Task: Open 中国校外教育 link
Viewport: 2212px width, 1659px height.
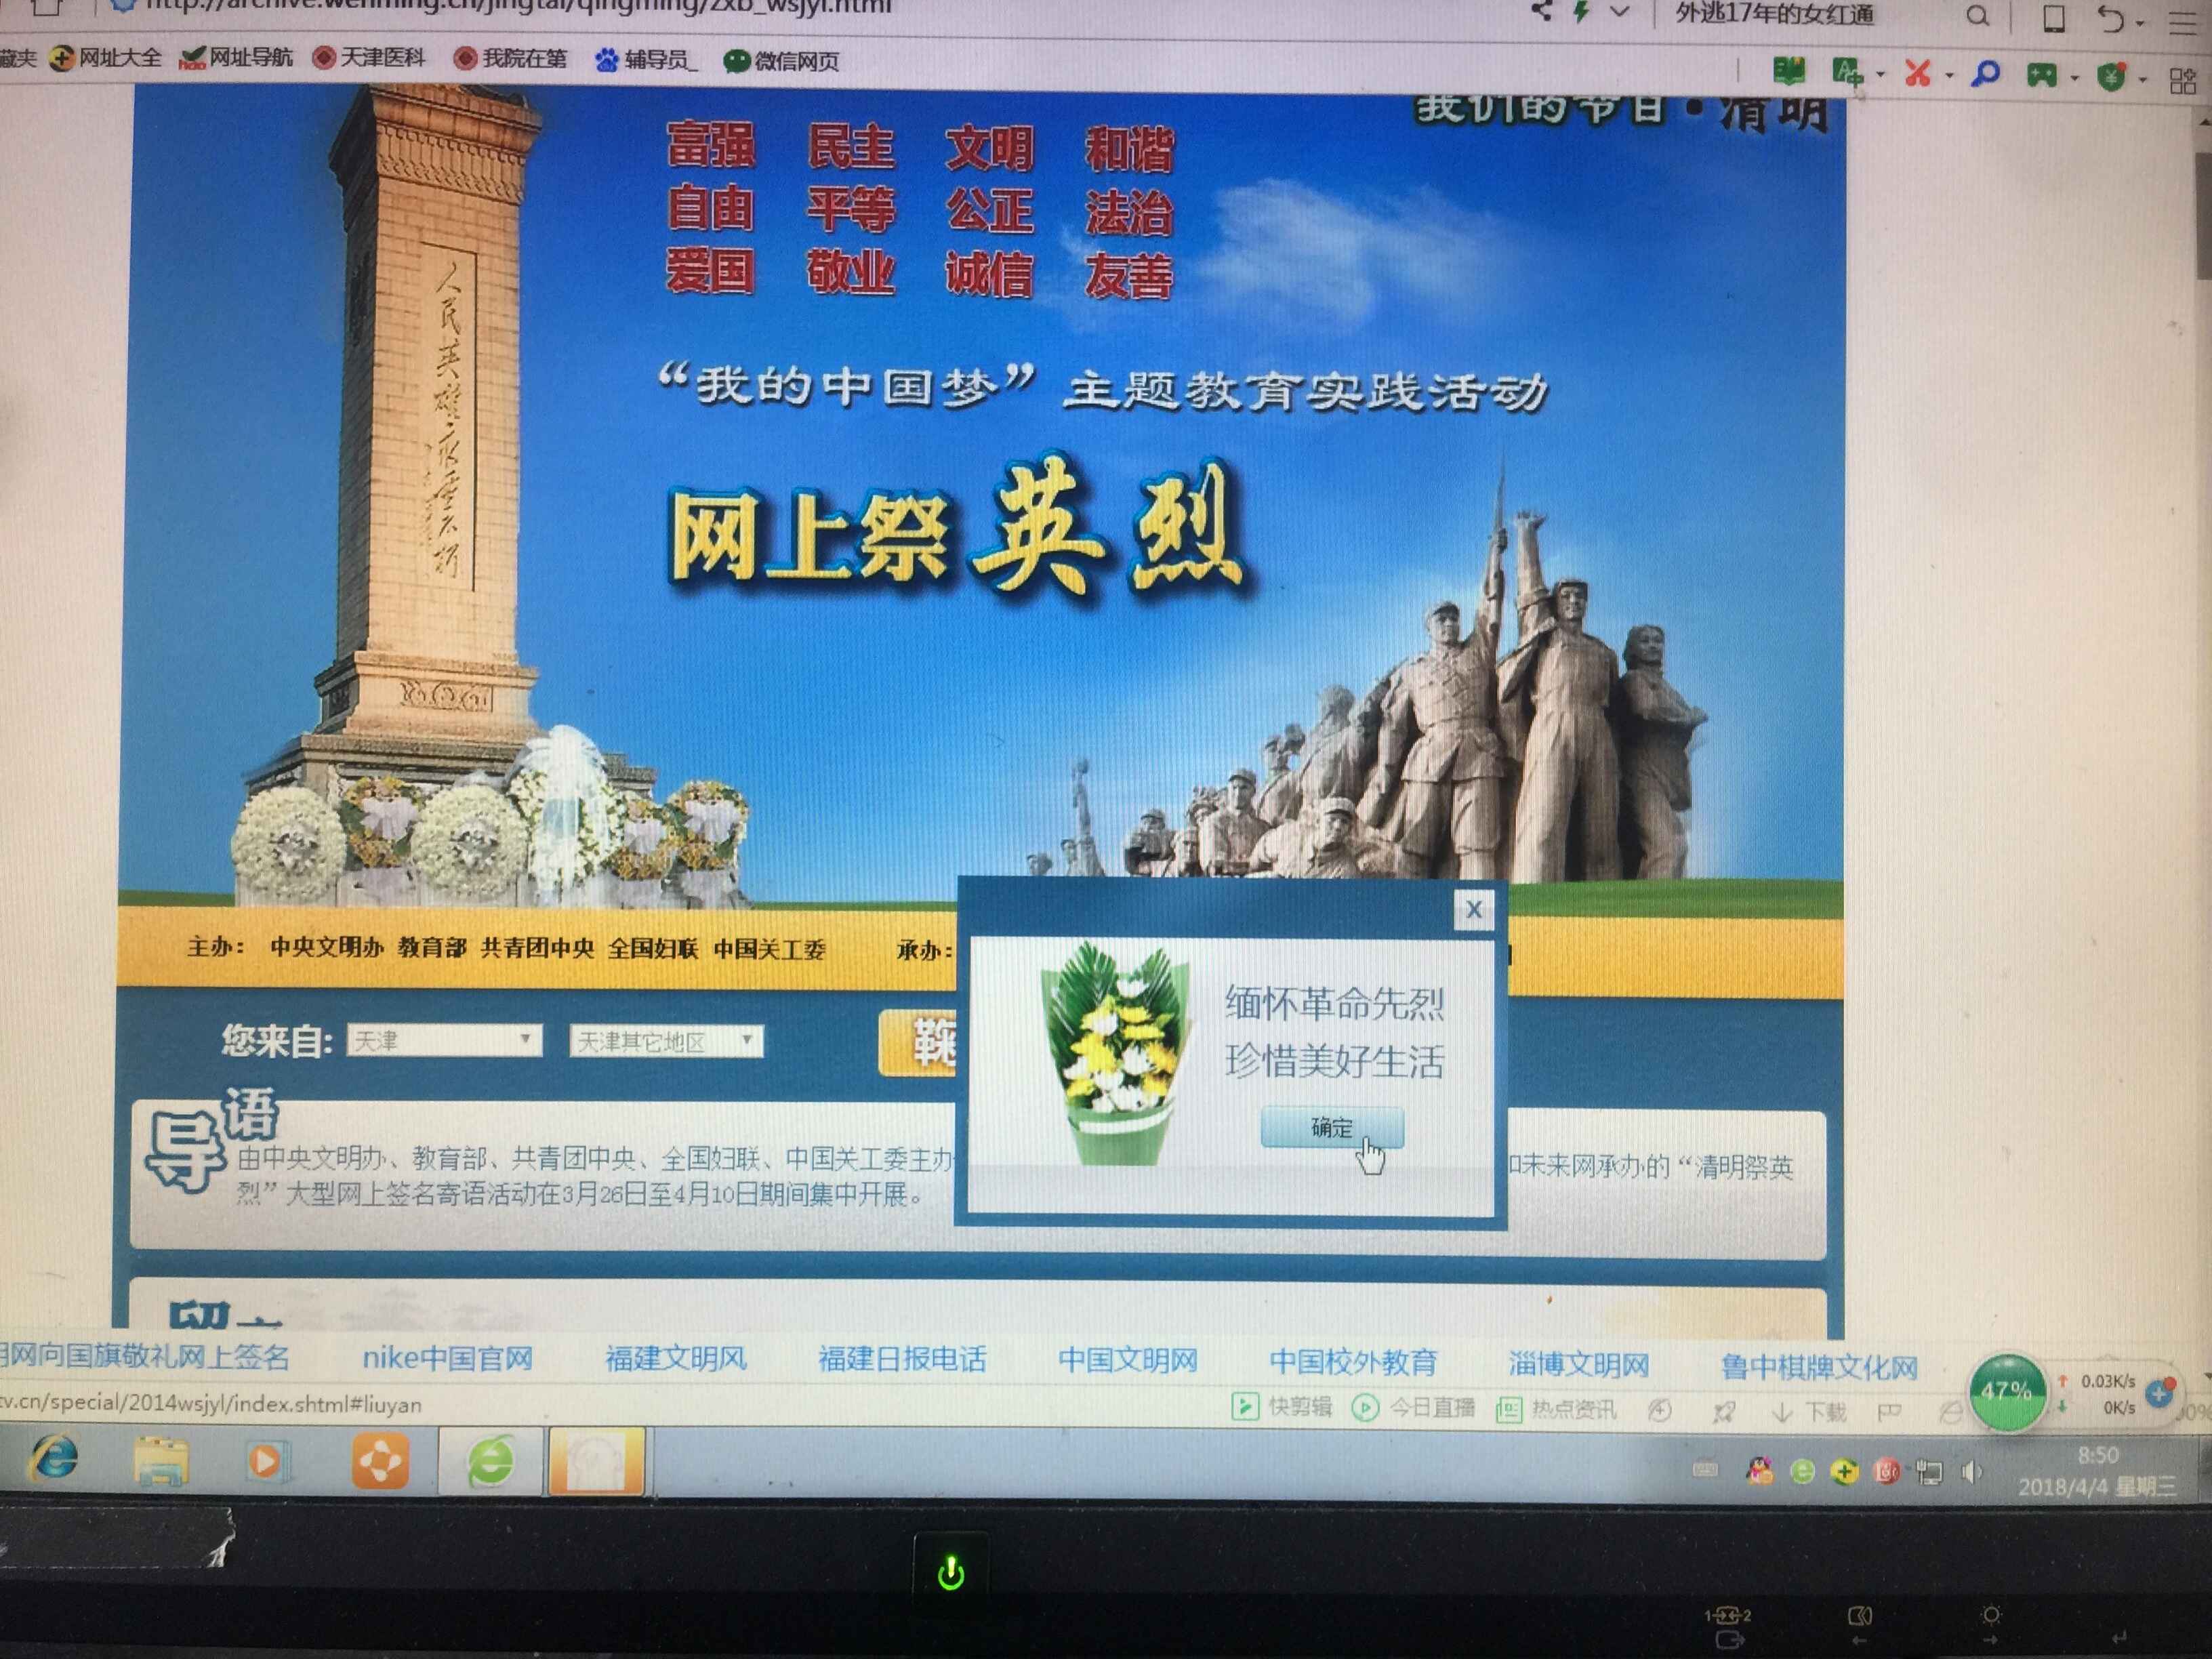Action: (1353, 1362)
